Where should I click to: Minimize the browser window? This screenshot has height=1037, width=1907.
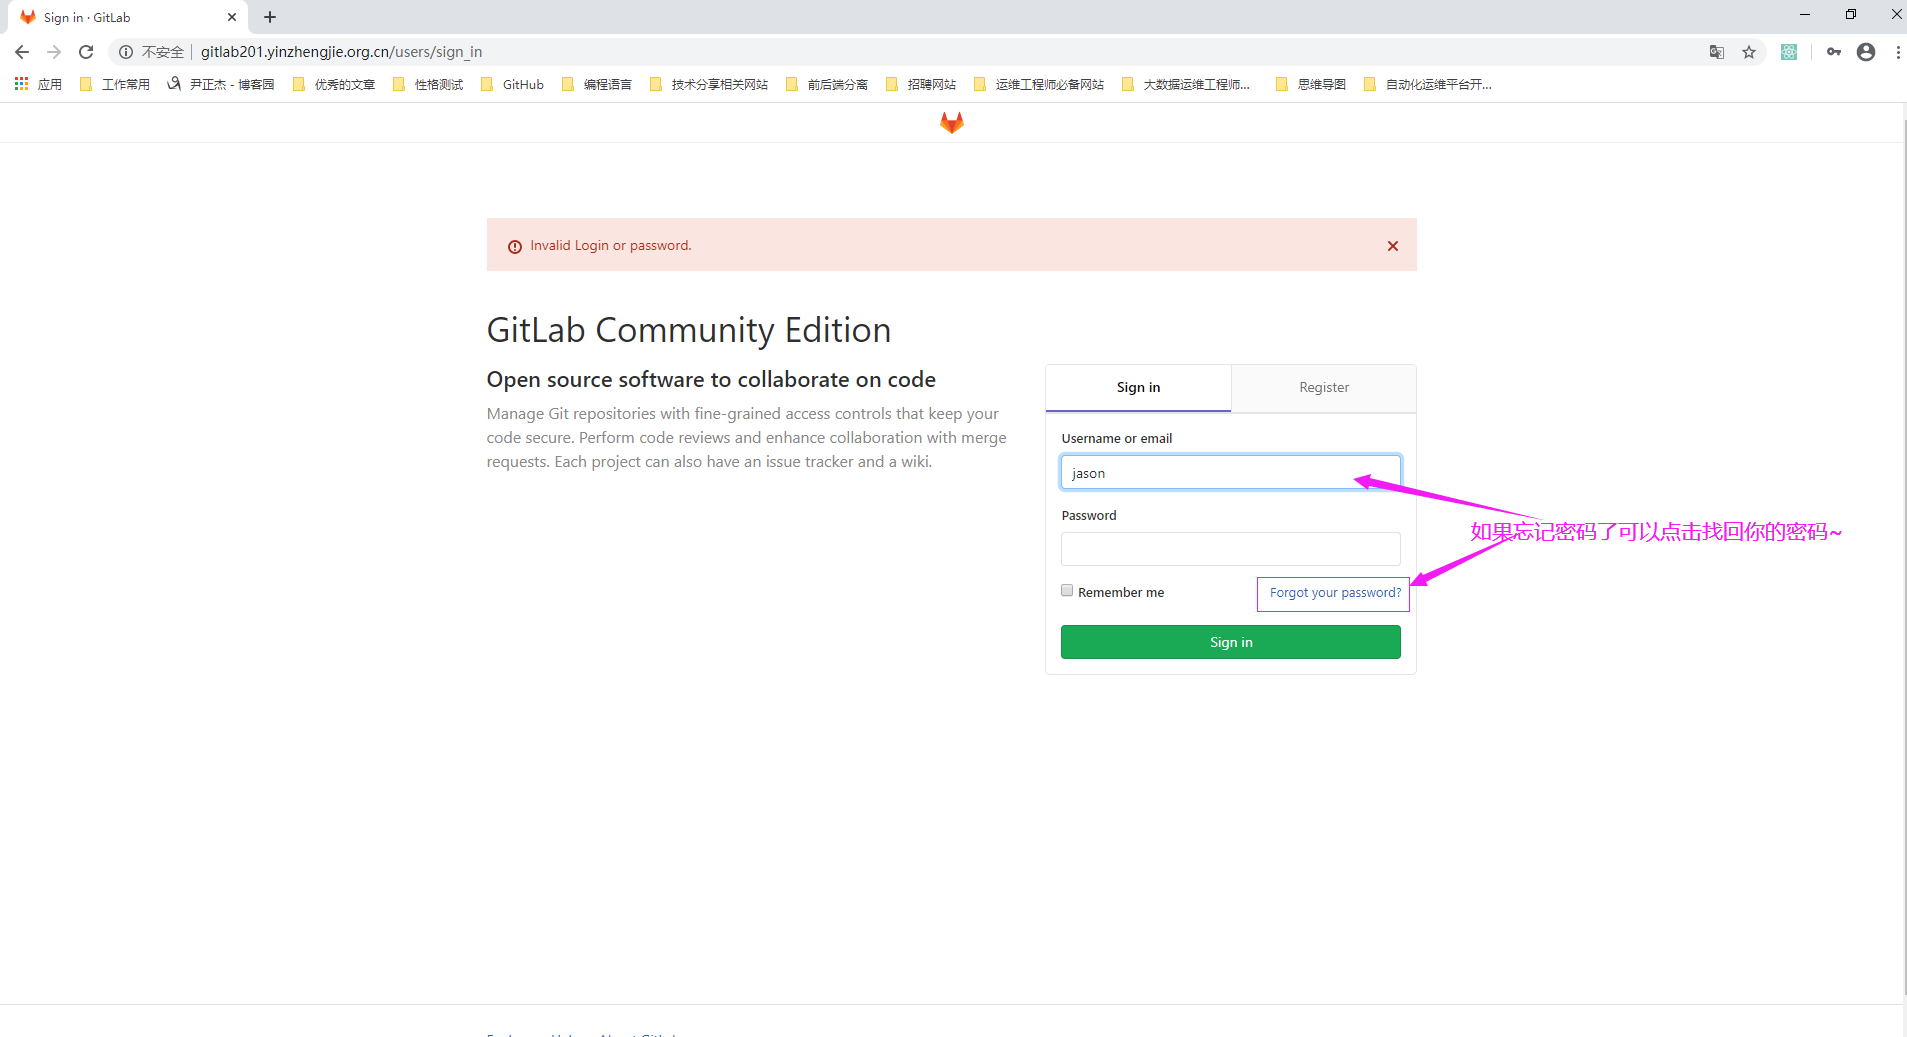(1804, 14)
